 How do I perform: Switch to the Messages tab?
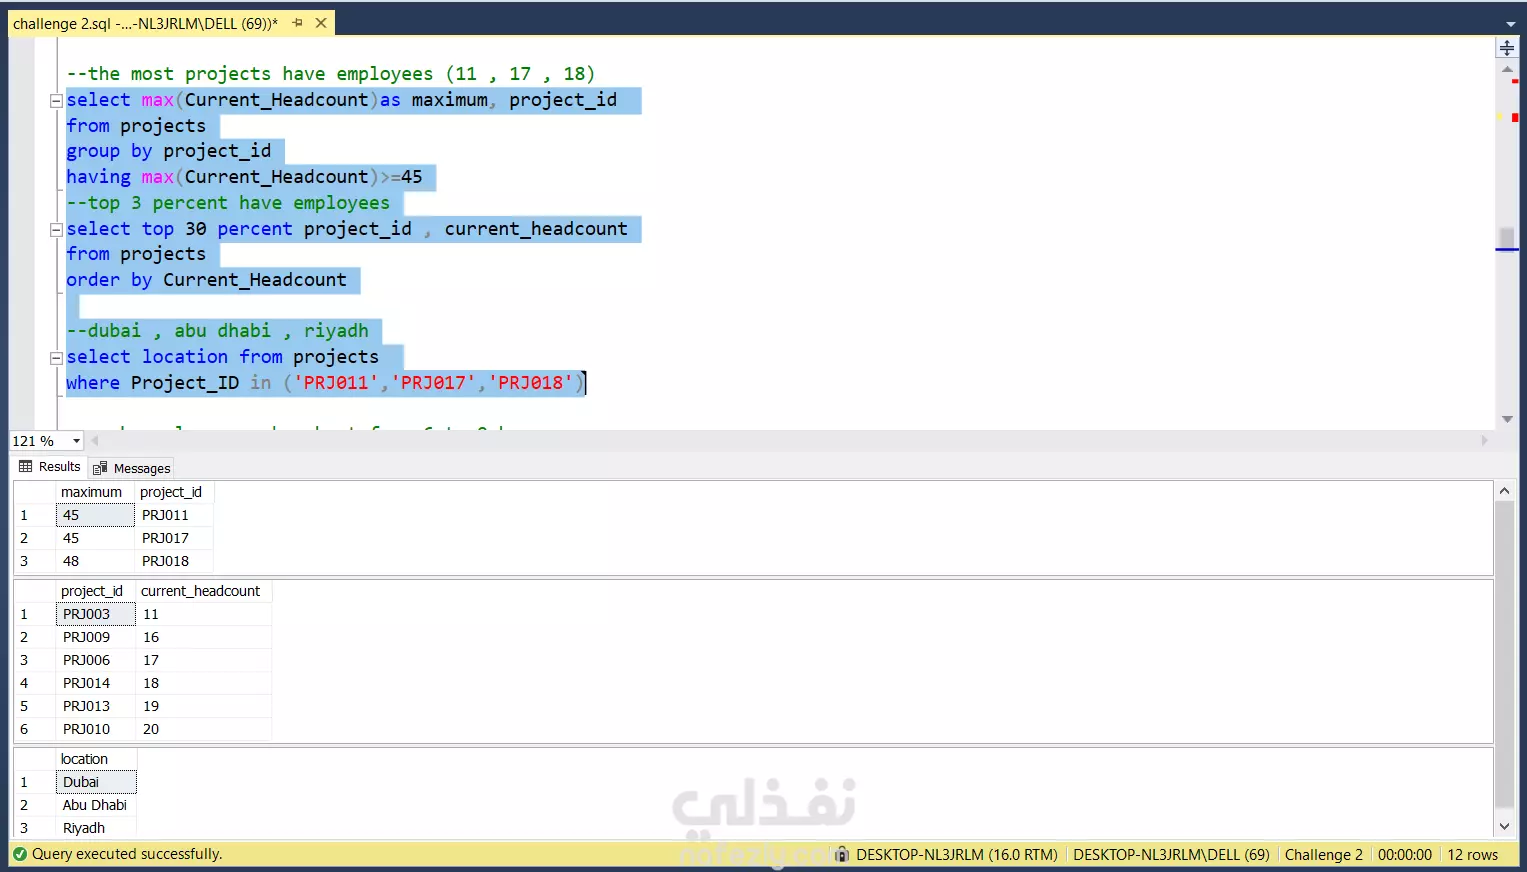coord(132,468)
